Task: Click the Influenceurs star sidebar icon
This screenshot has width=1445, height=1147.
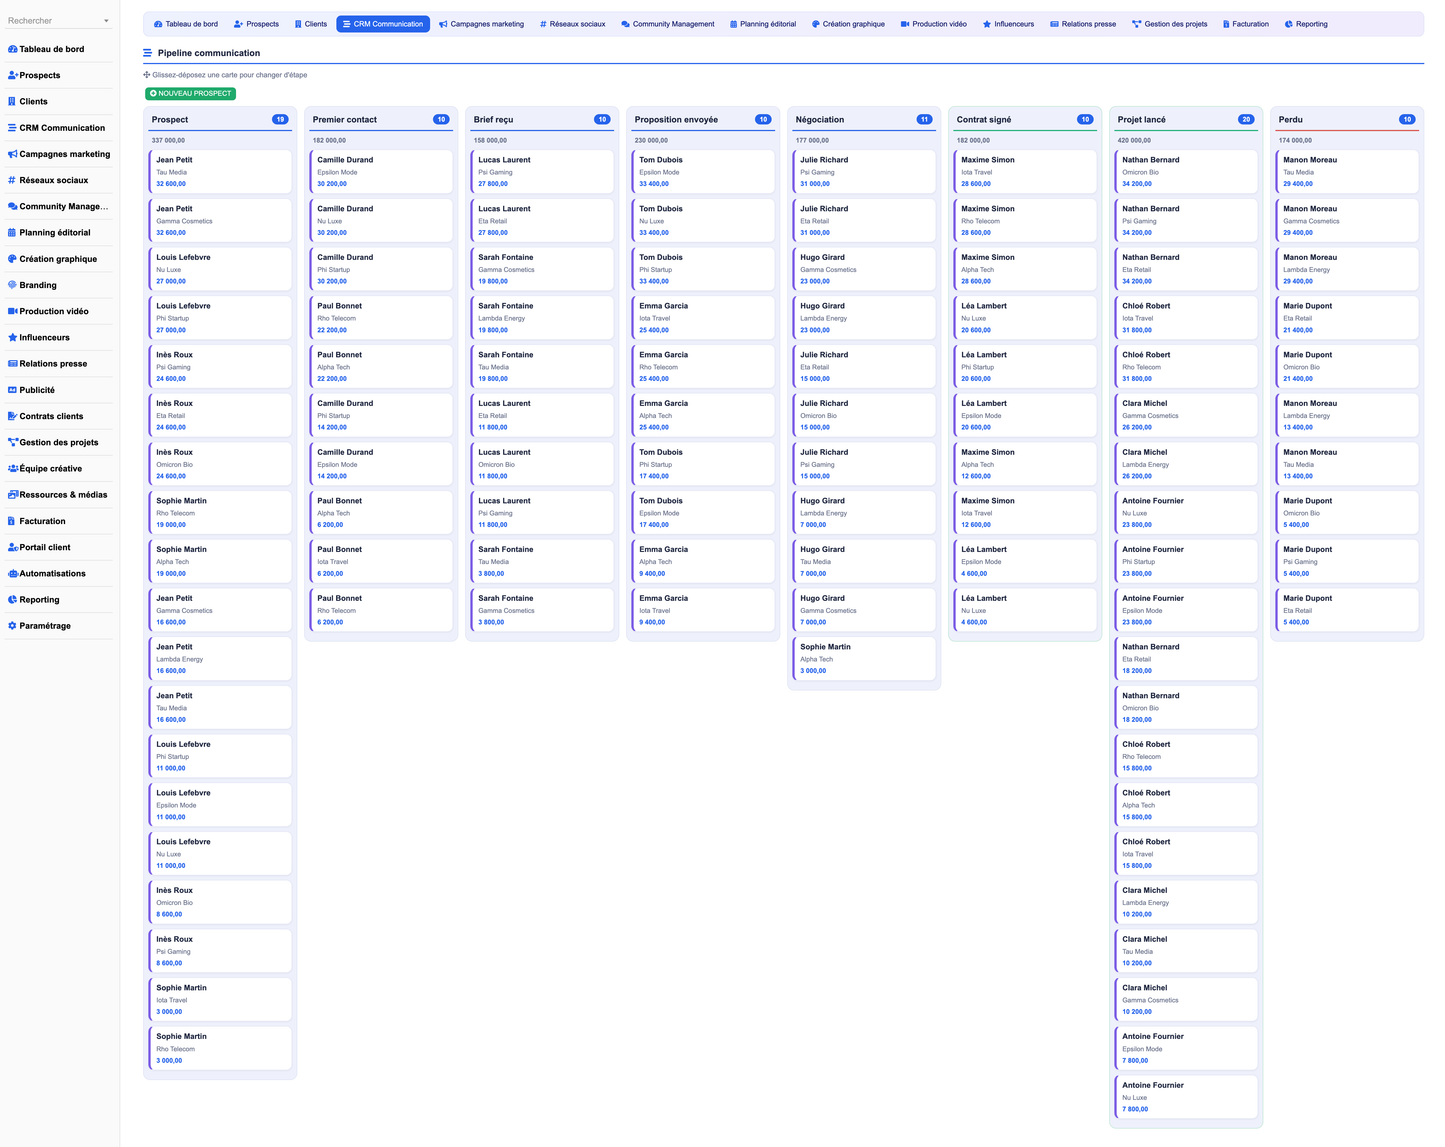Action: [12, 337]
